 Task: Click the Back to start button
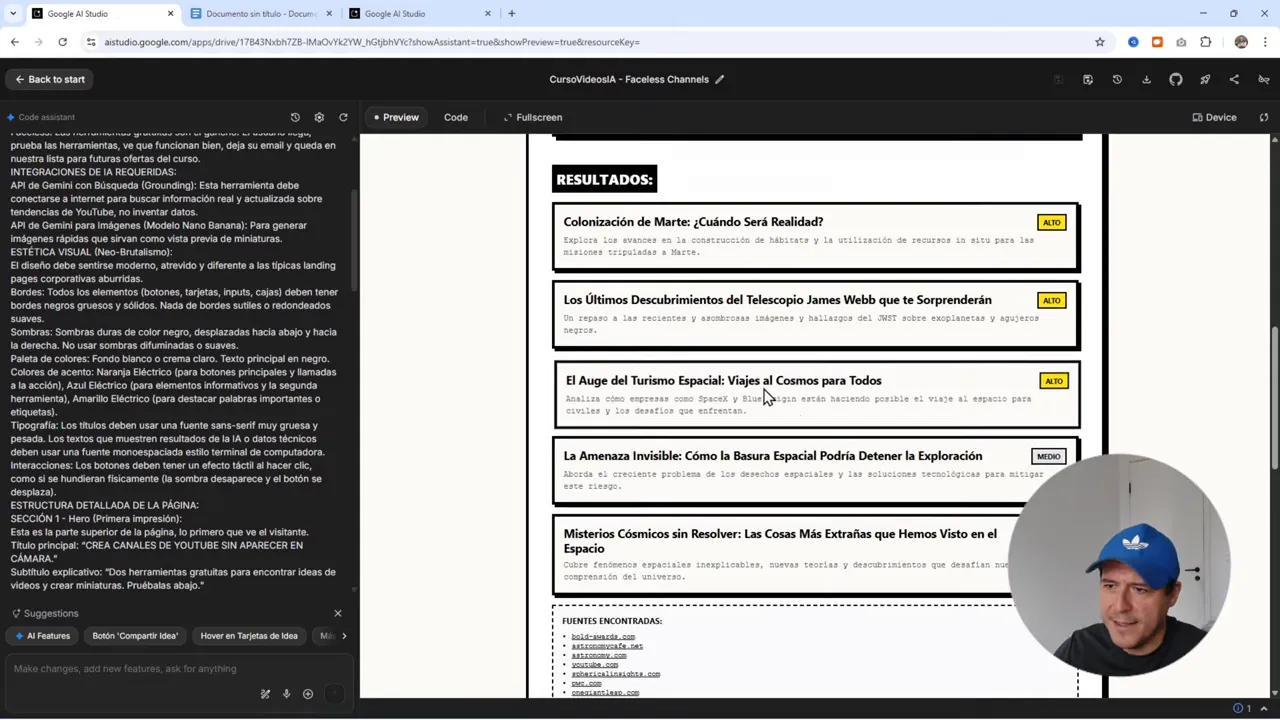point(50,80)
